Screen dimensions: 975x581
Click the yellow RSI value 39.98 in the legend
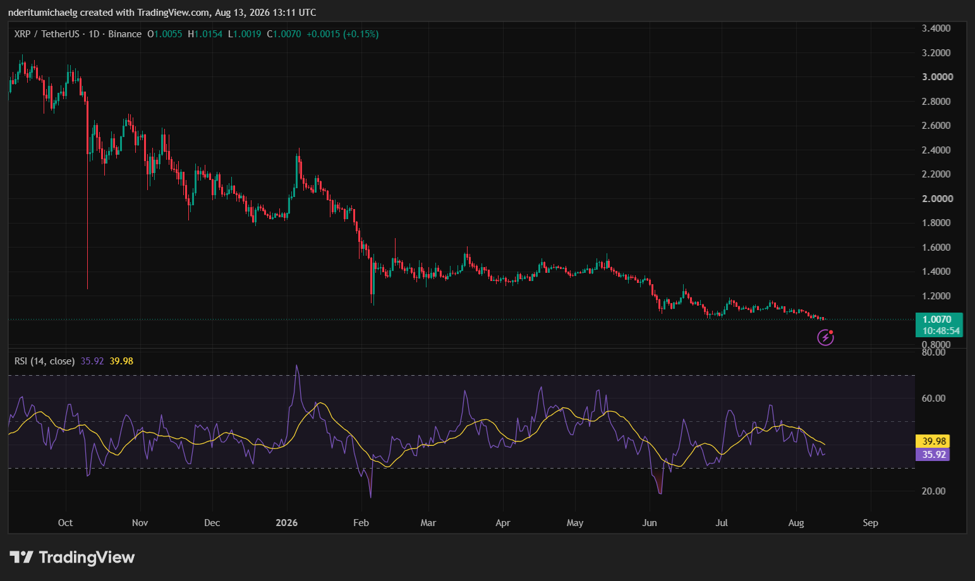pos(121,361)
